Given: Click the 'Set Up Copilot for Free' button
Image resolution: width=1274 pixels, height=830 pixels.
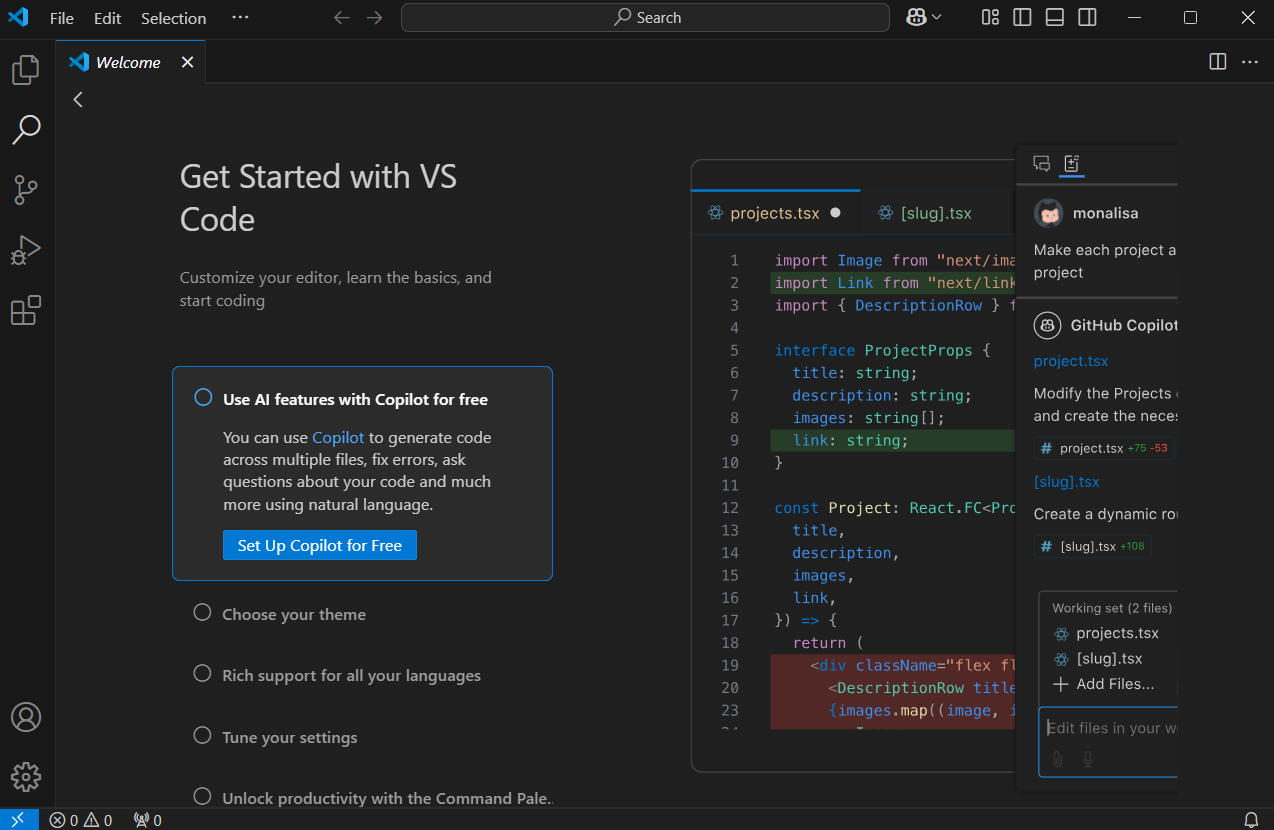Looking at the screenshot, I should pyautogui.click(x=319, y=545).
